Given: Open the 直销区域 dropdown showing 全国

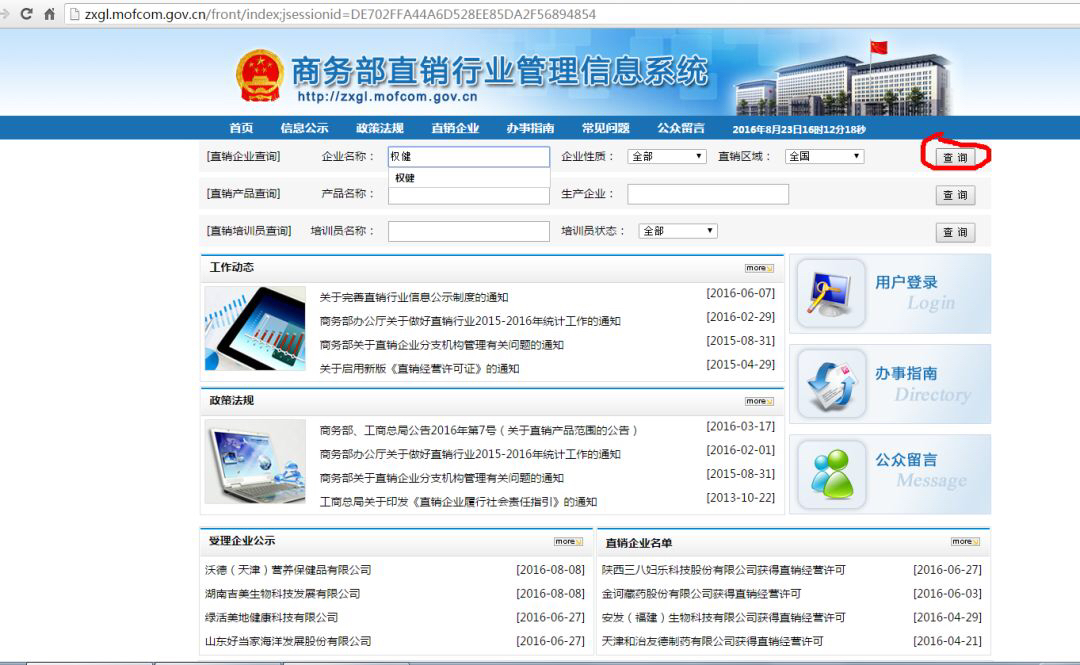Looking at the screenshot, I should (823, 156).
